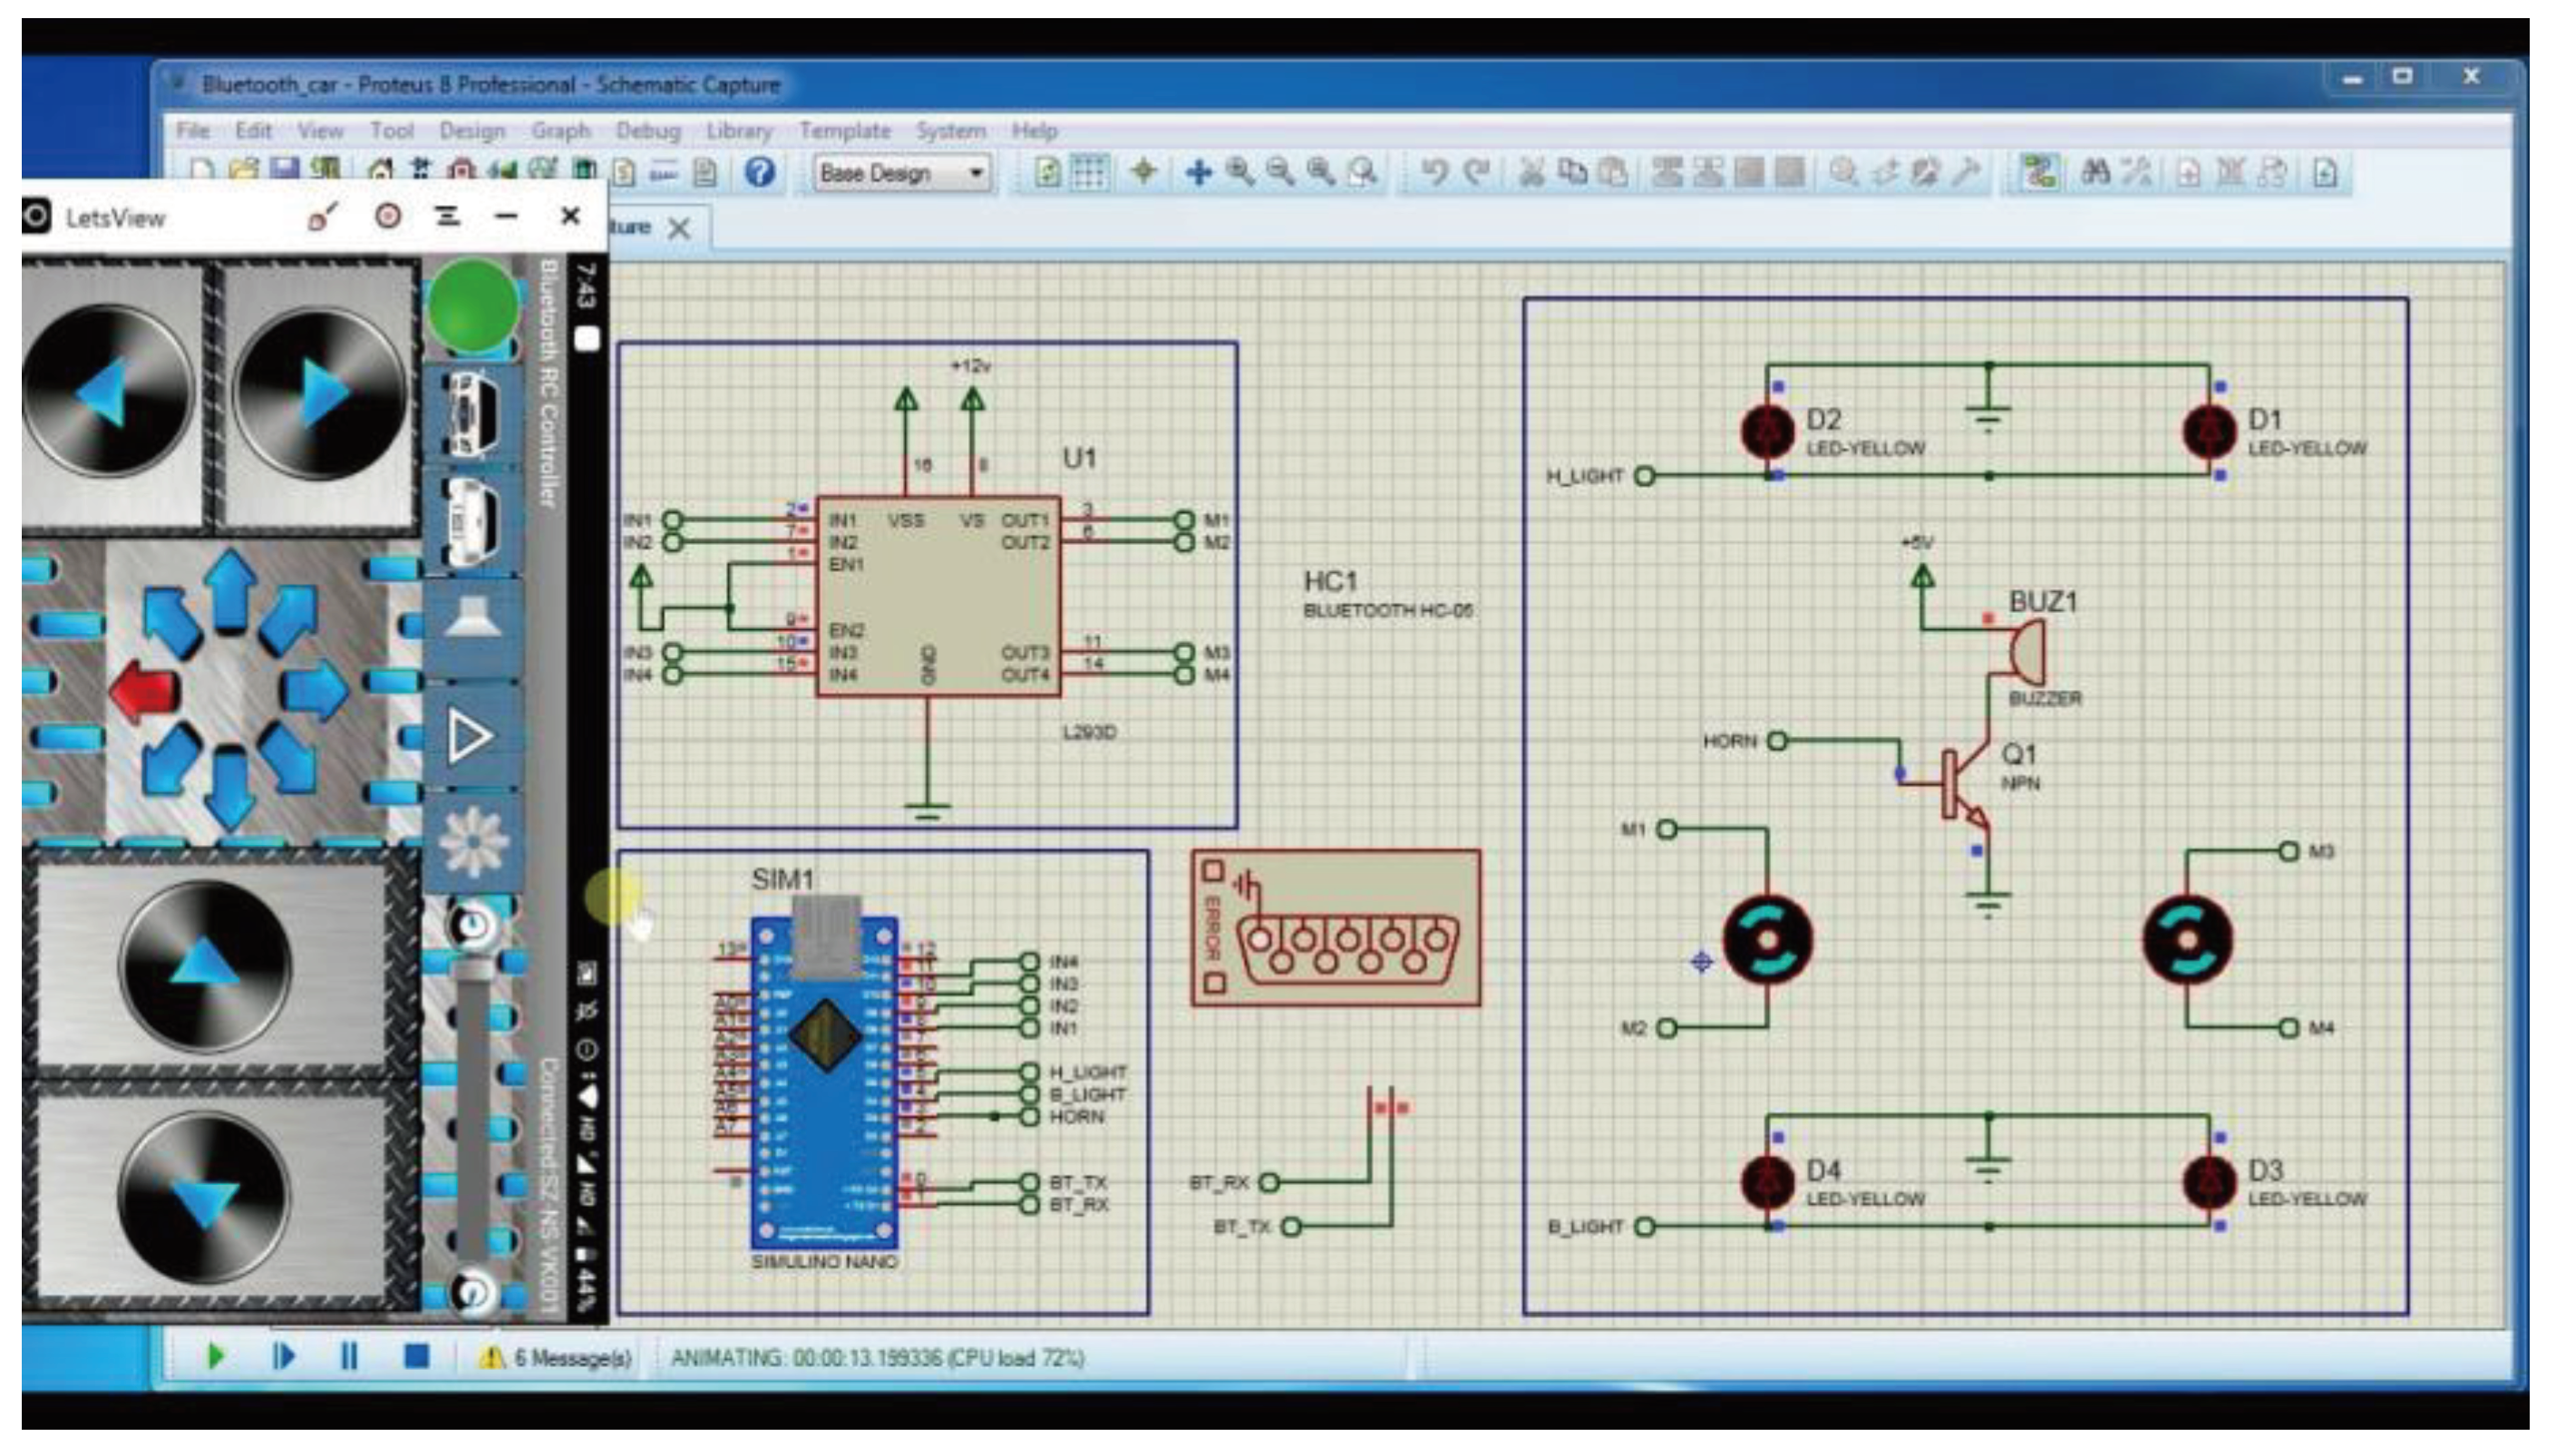This screenshot has width=2556, height=1456.
Task: Open the Library menu
Action: point(738,130)
